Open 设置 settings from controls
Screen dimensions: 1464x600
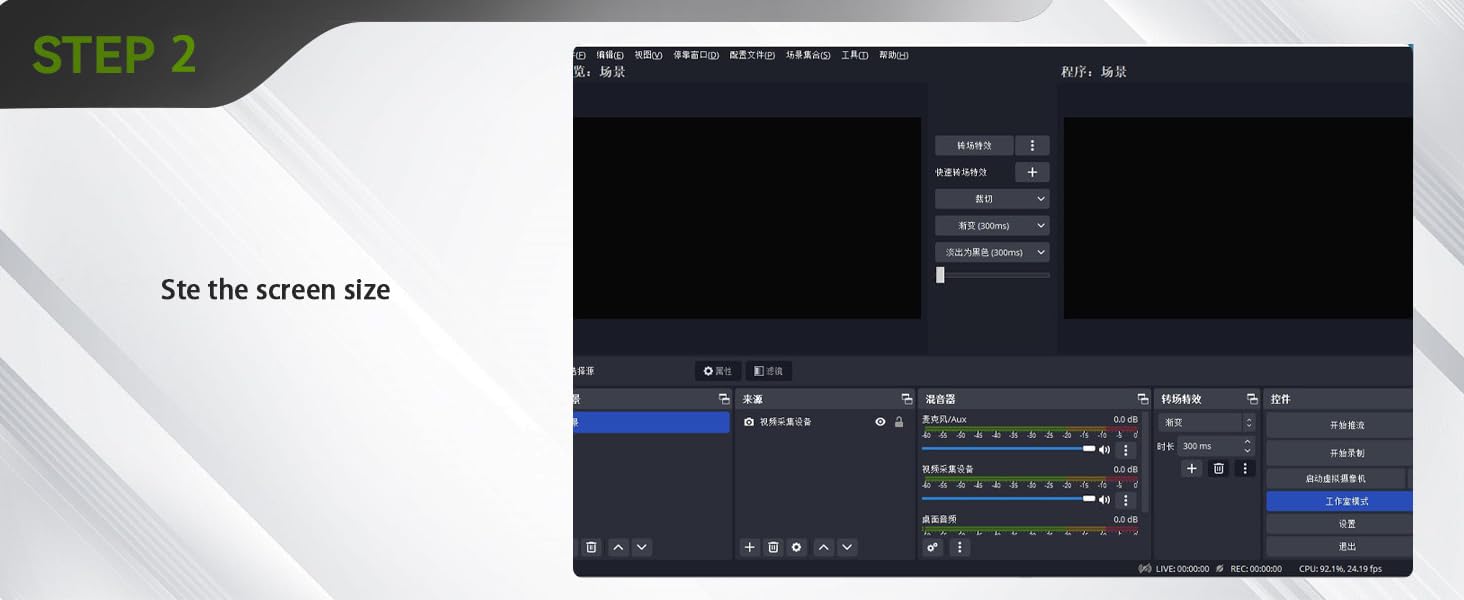point(1340,524)
